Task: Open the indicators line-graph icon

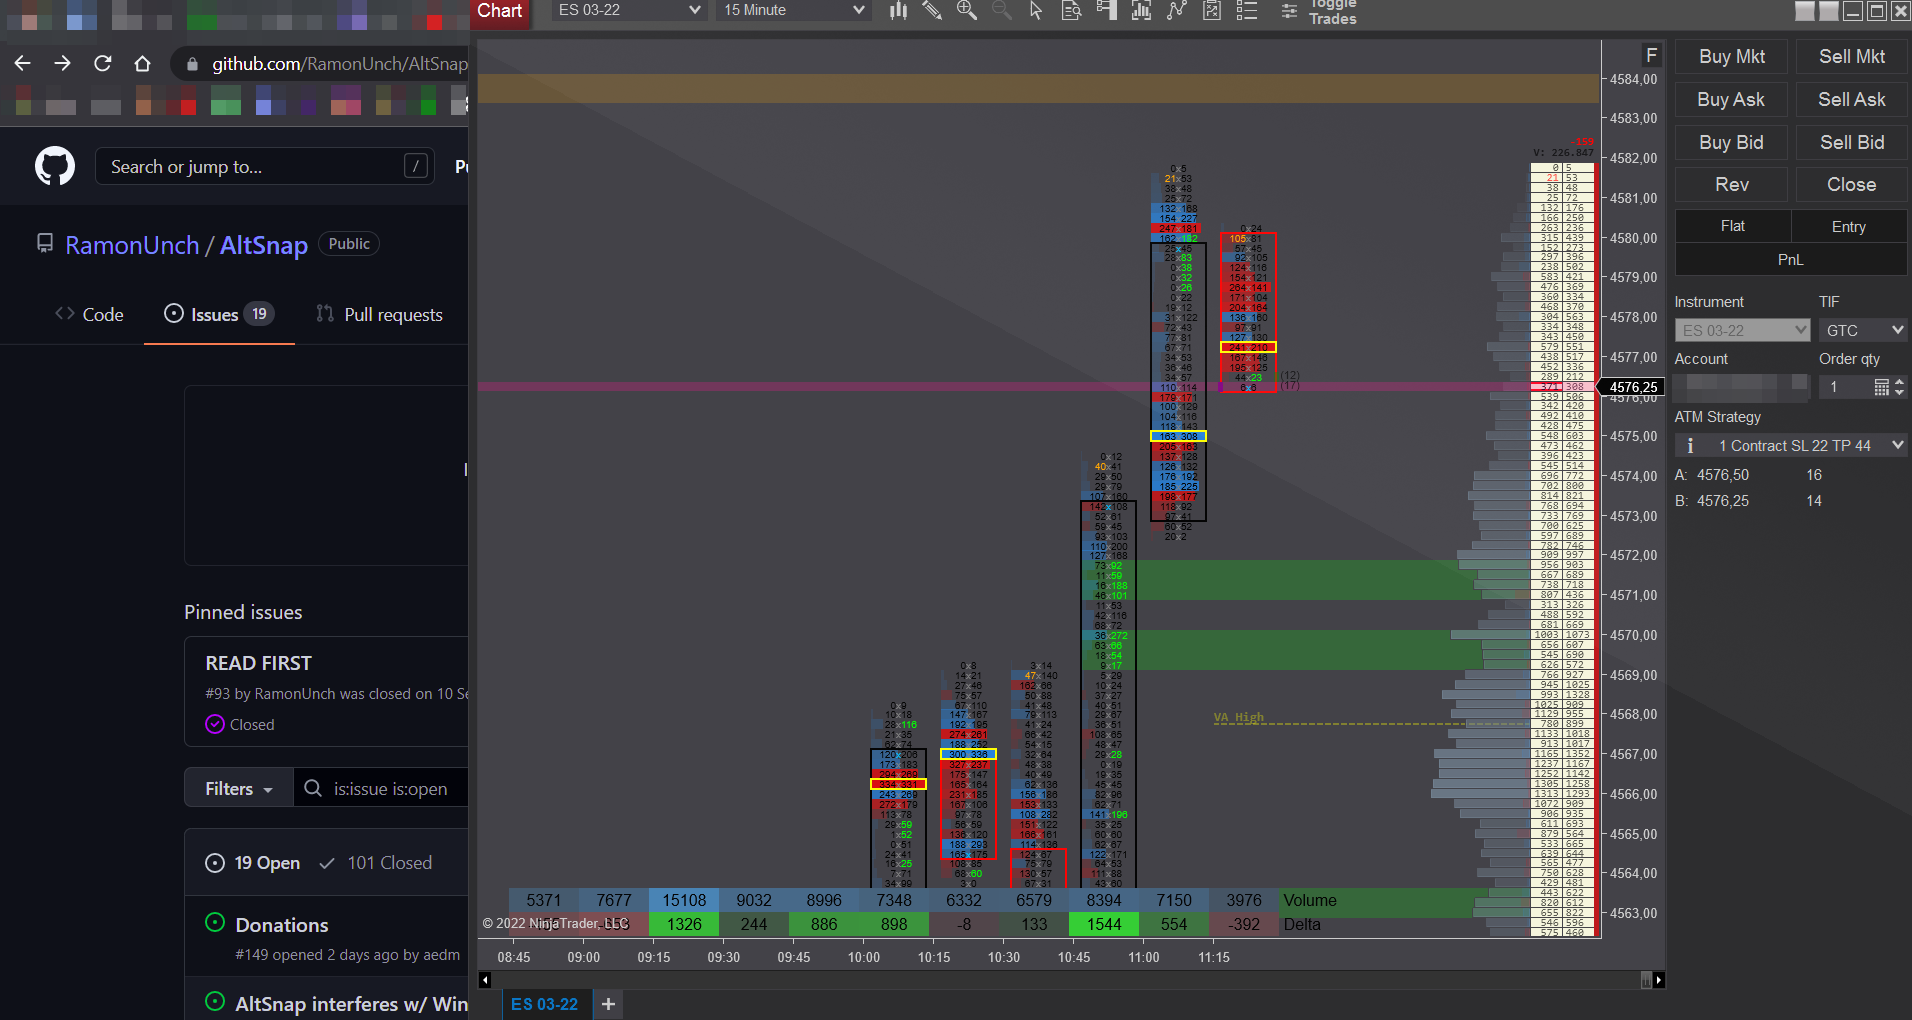Action: pyautogui.click(x=1176, y=10)
